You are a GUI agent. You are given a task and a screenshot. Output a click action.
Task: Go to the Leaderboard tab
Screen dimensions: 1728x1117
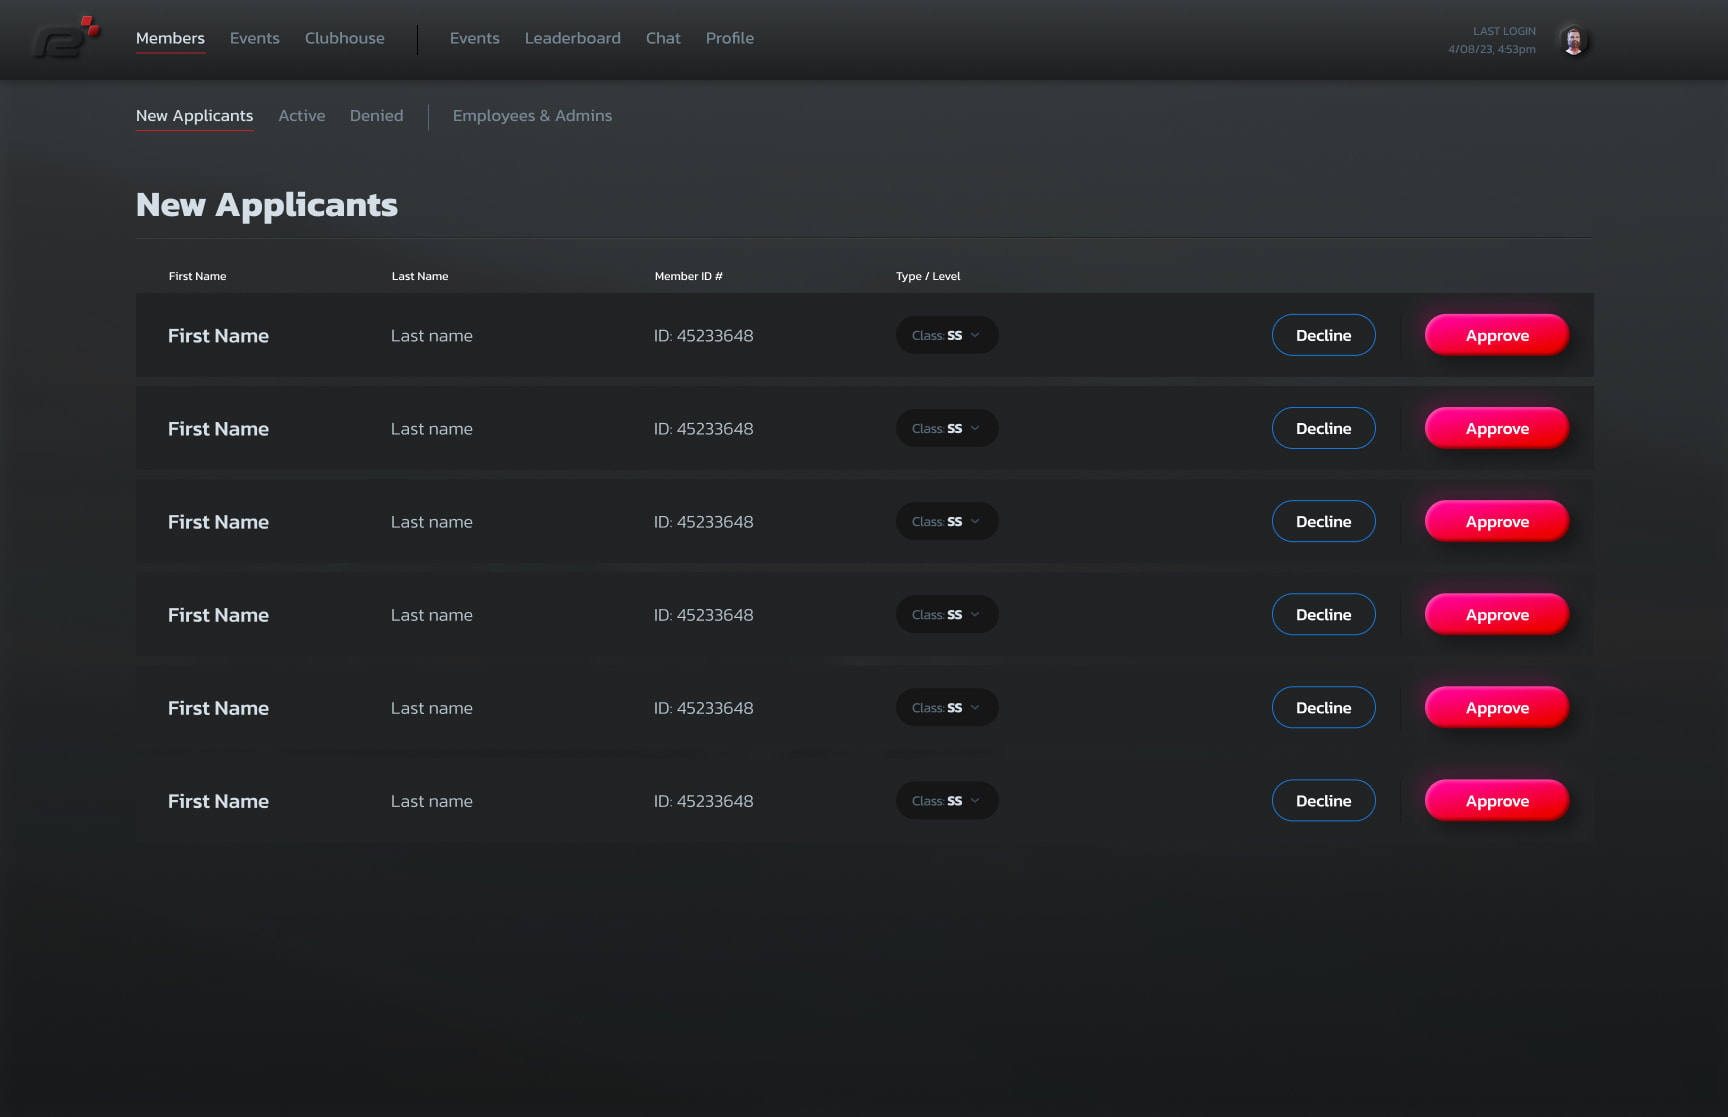(x=573, y=38)
